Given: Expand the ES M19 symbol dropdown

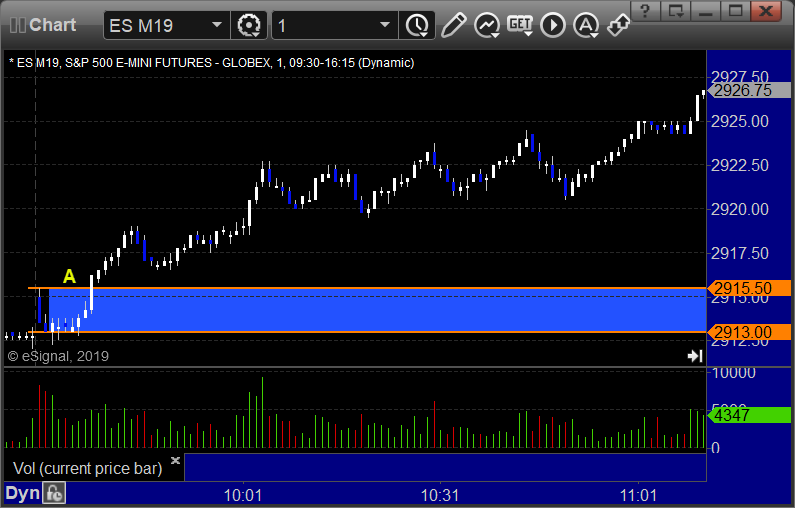Looking at the screenshot, I should (217, 25).
